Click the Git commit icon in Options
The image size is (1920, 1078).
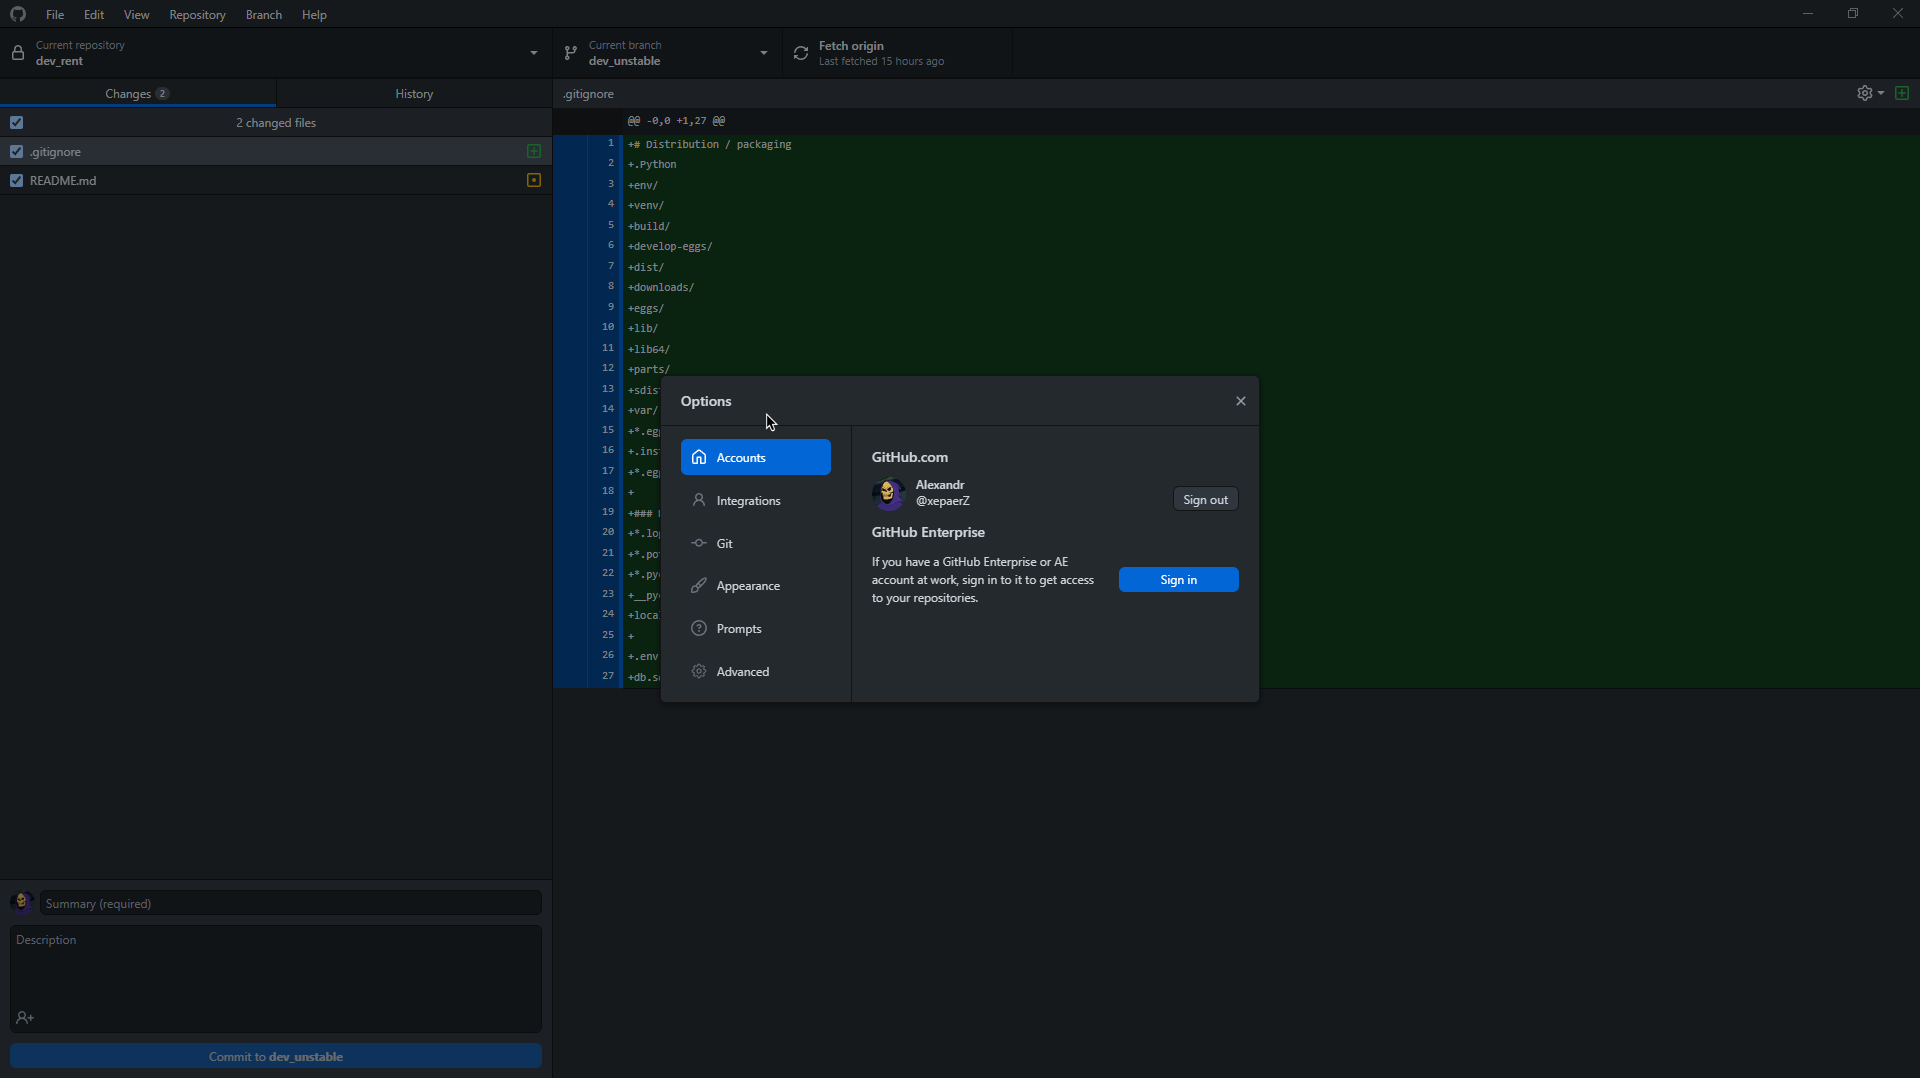699,543
